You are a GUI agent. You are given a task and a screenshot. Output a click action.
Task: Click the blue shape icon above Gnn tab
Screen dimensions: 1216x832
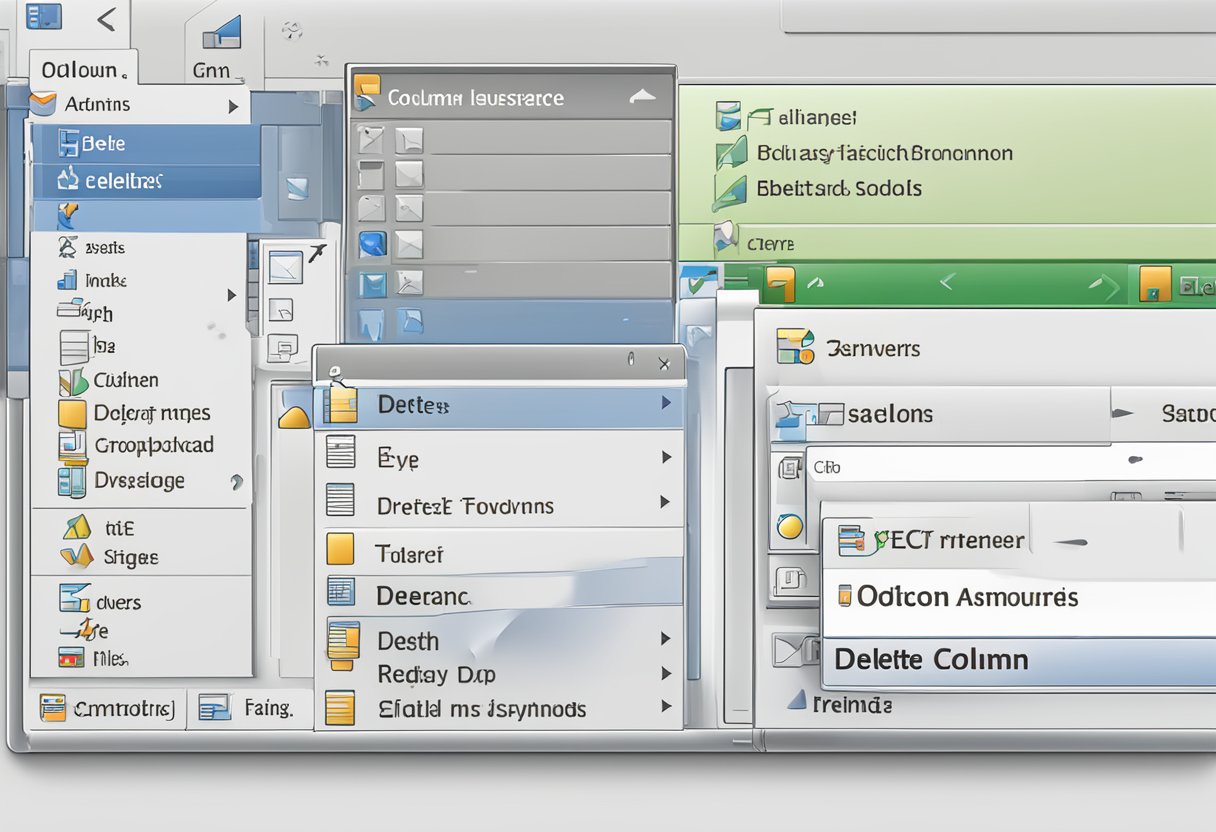[221, 35]
